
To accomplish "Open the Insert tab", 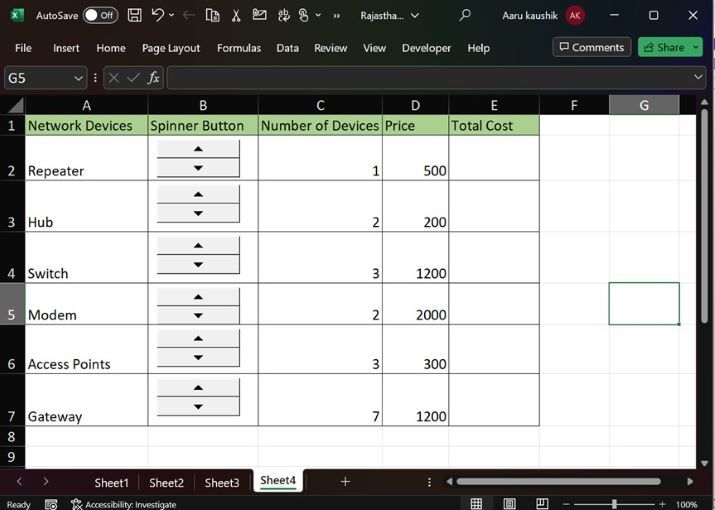I will pyautogui.click(x=66, y=48).
